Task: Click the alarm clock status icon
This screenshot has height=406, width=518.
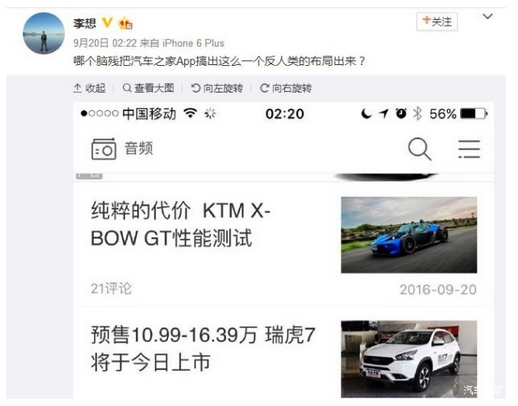Action: (x=401, y=114)
